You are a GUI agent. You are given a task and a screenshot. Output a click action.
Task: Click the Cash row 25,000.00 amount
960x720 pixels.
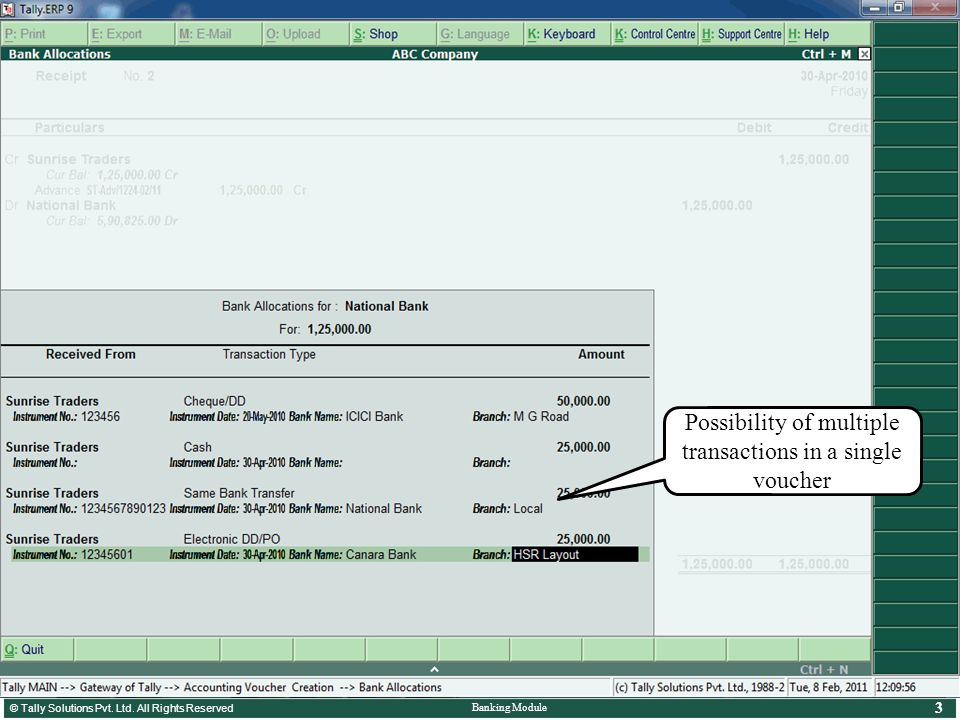tap(583, 448)
